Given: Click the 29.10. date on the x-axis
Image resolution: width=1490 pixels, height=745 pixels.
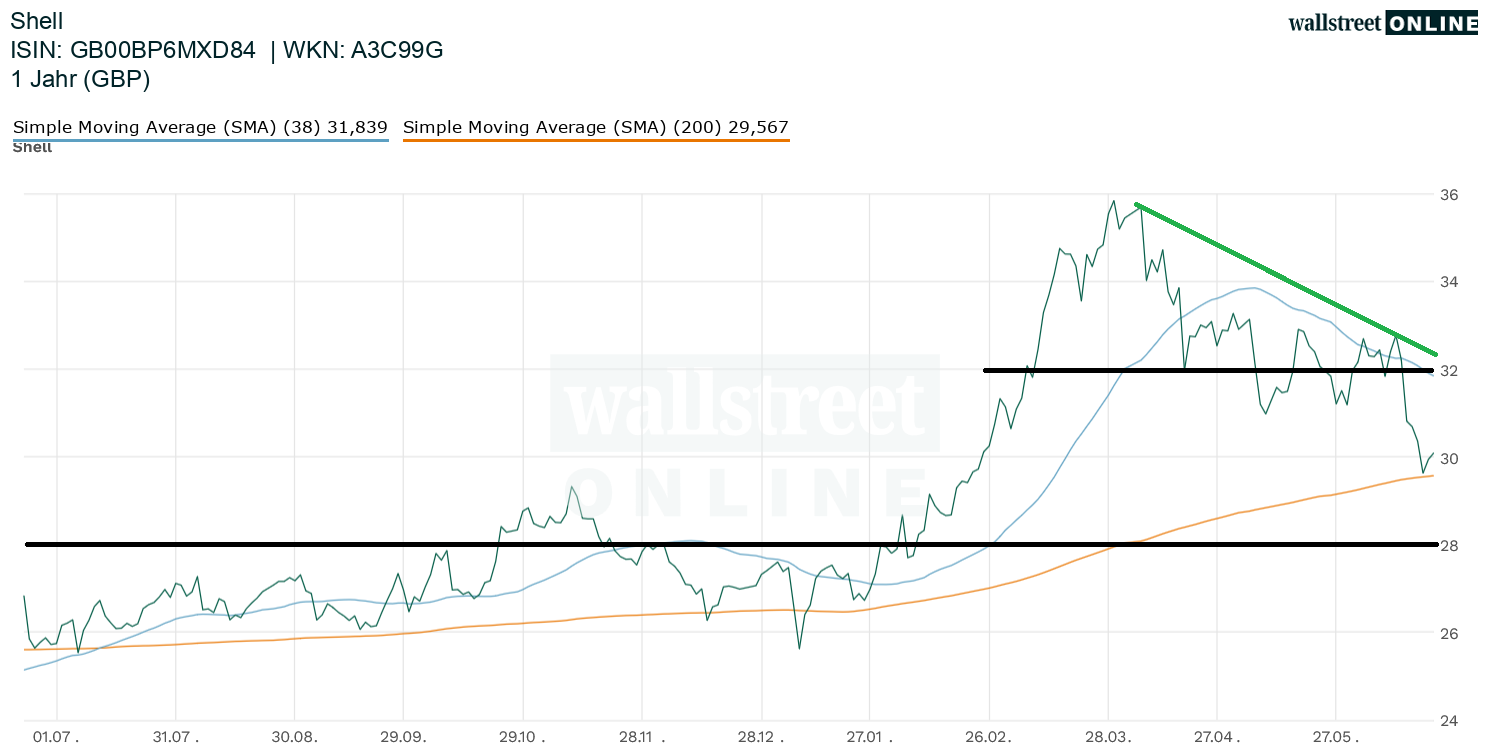Looking at the screenshot, I should [523, 737].
